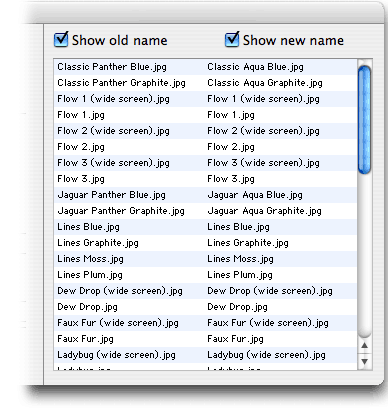This screenshot has height=408, width=388.
Task: Select new name Dew Drop (wide screen).jpg
Action: point(270,291)
